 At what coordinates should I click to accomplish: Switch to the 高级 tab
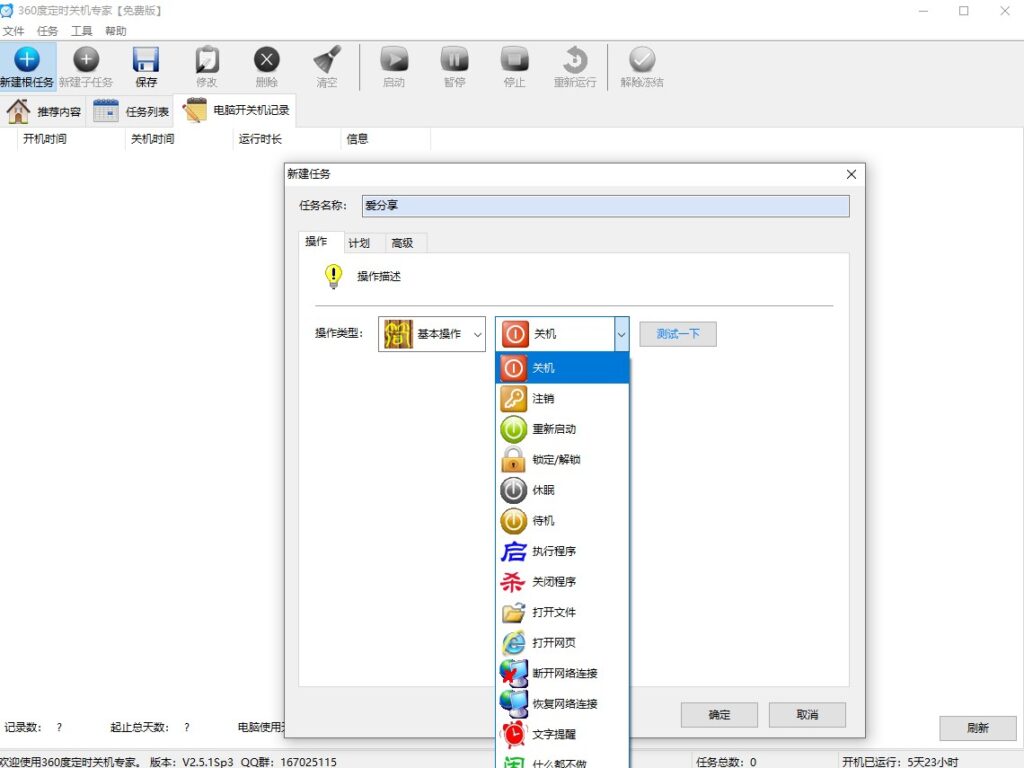click(x=402, y=243)
